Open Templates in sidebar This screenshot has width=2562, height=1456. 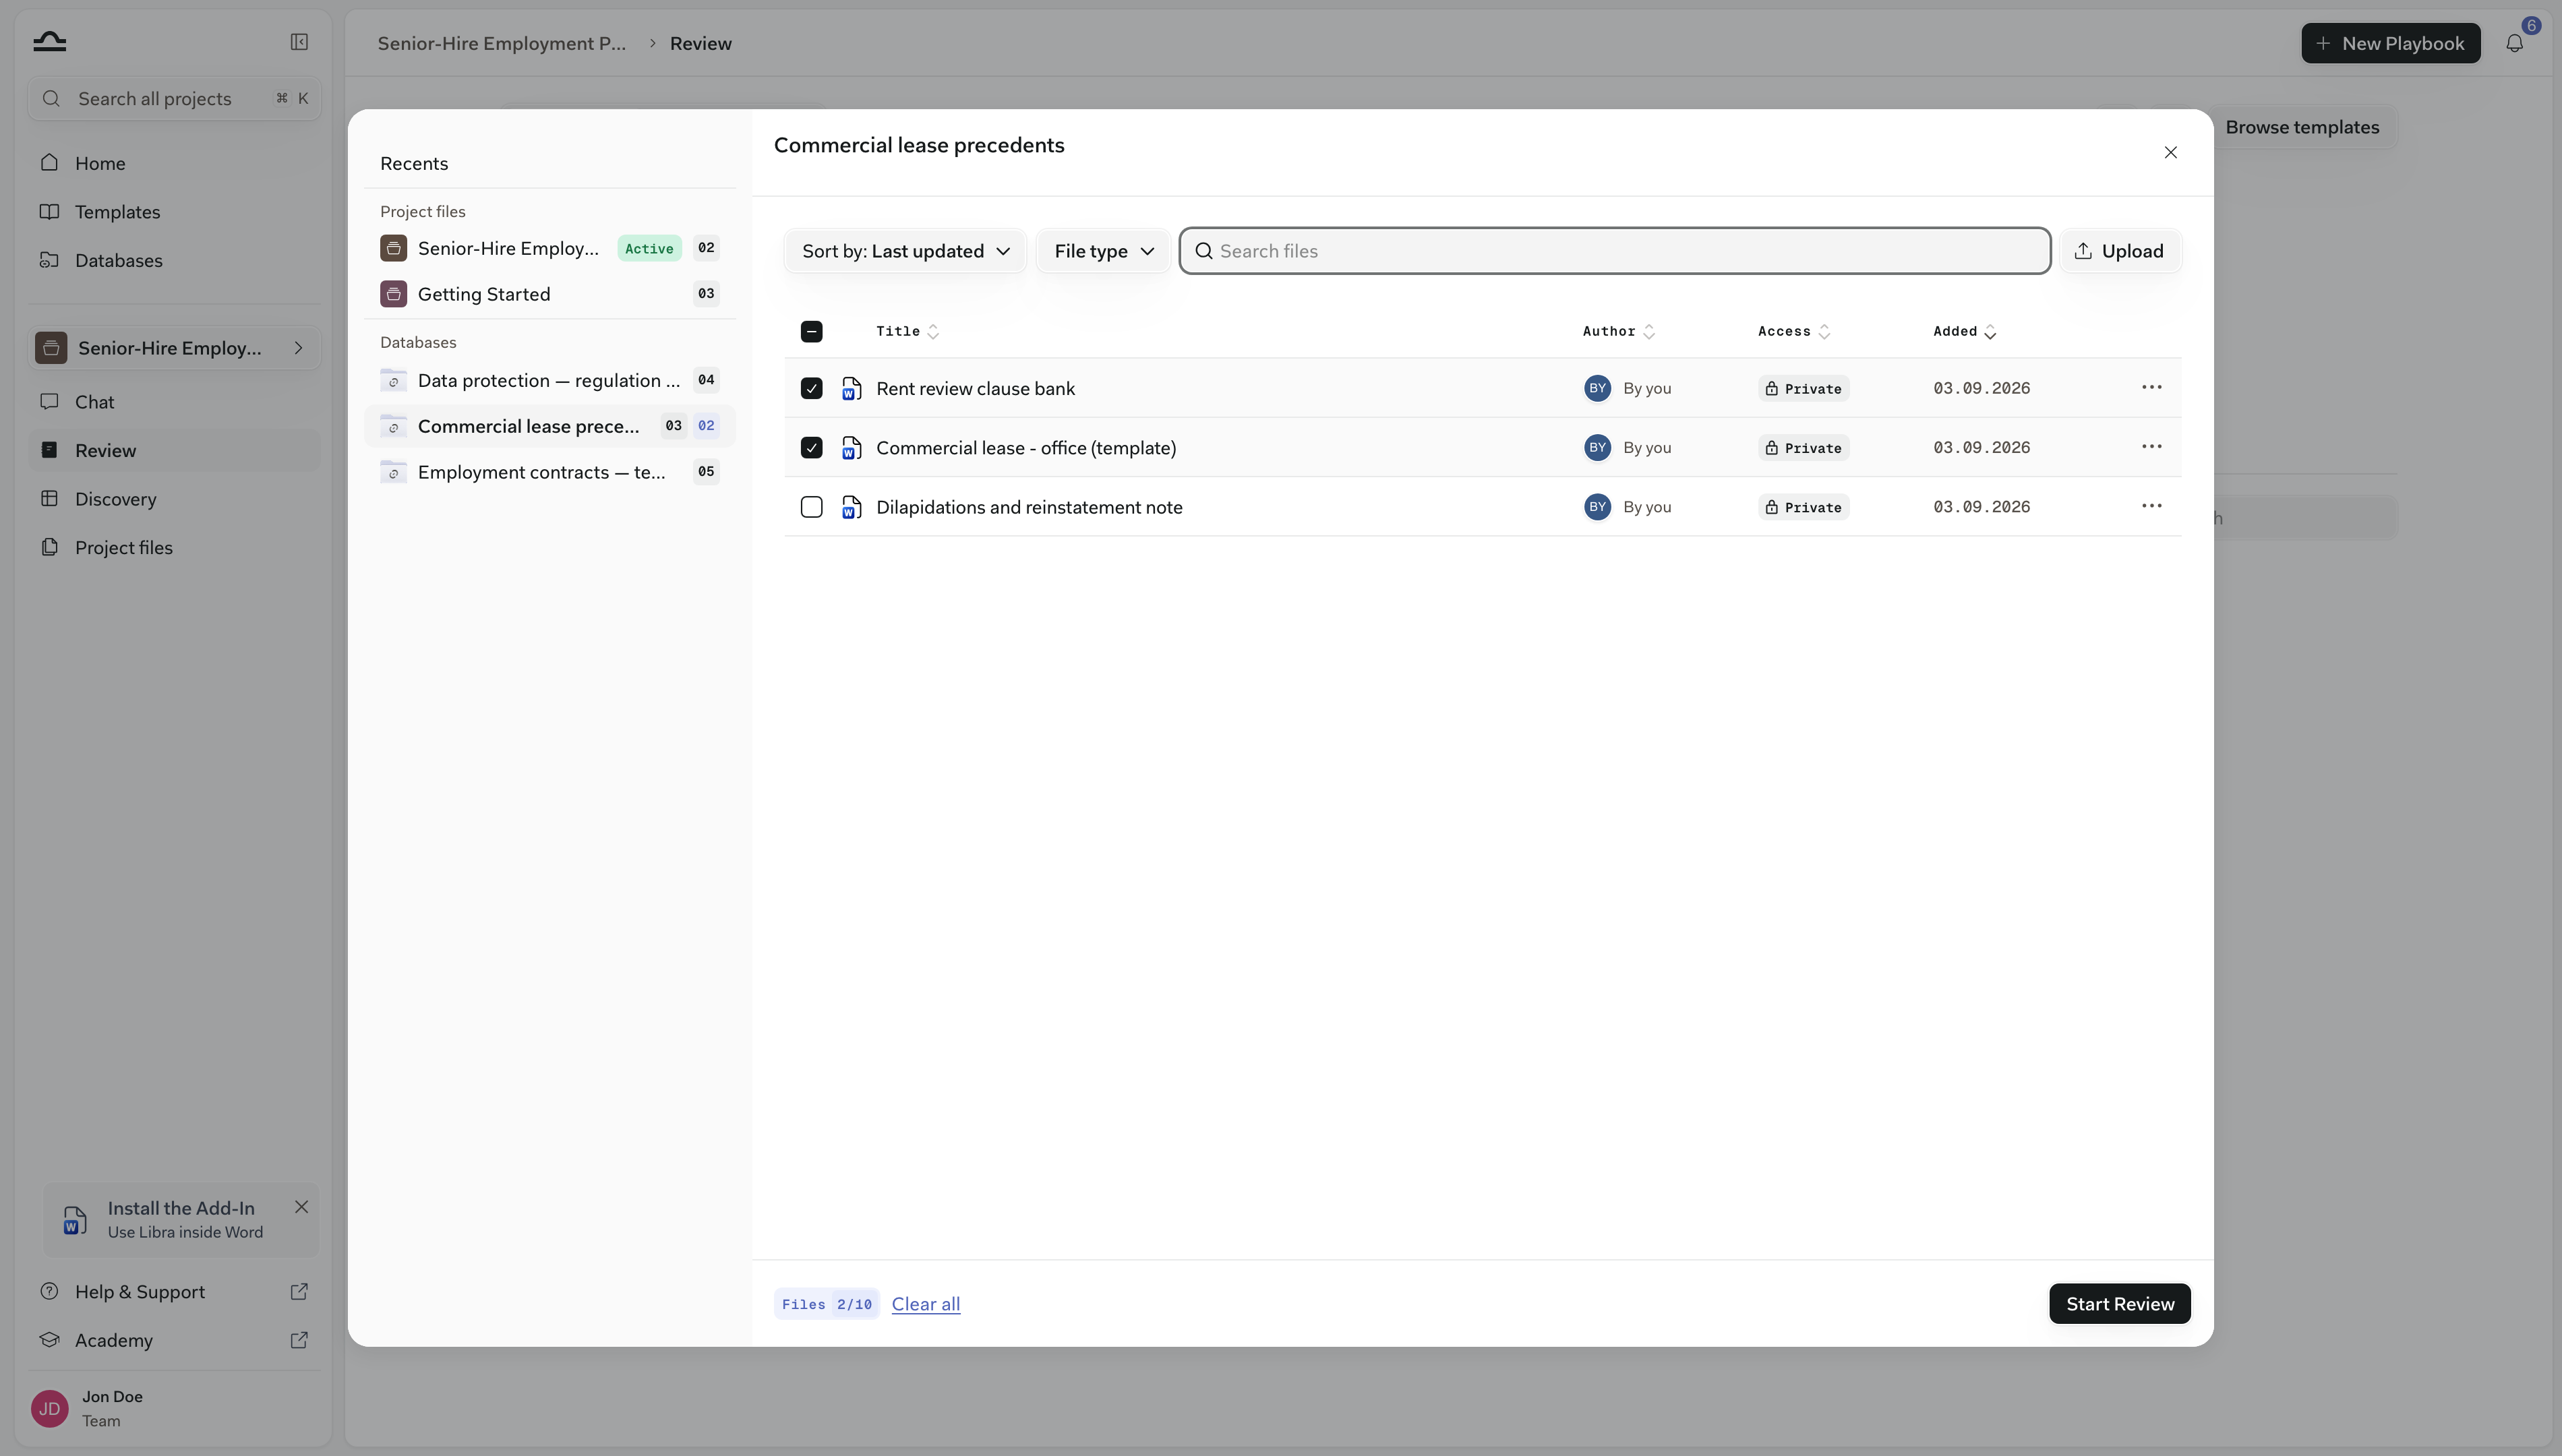[174, 212]
